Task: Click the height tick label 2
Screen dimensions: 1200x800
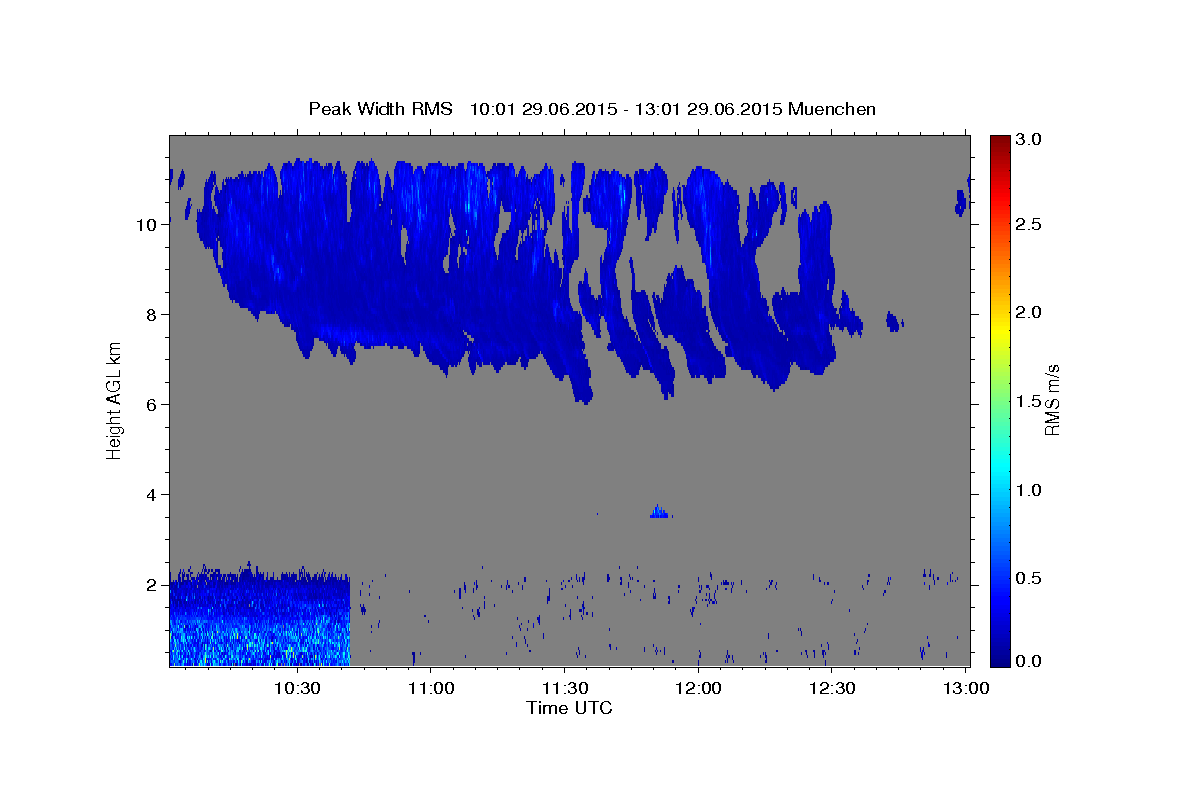Action: tap(153, 584)
